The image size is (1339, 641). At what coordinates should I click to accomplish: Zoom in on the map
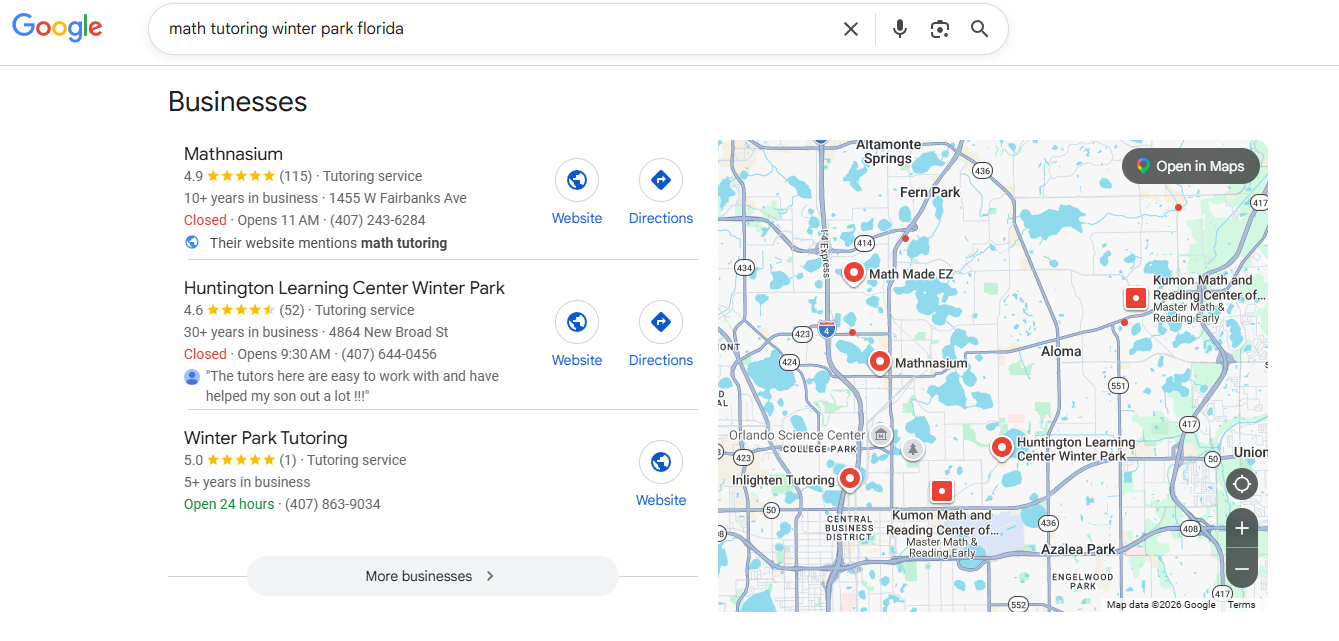tap(1241, 528)
